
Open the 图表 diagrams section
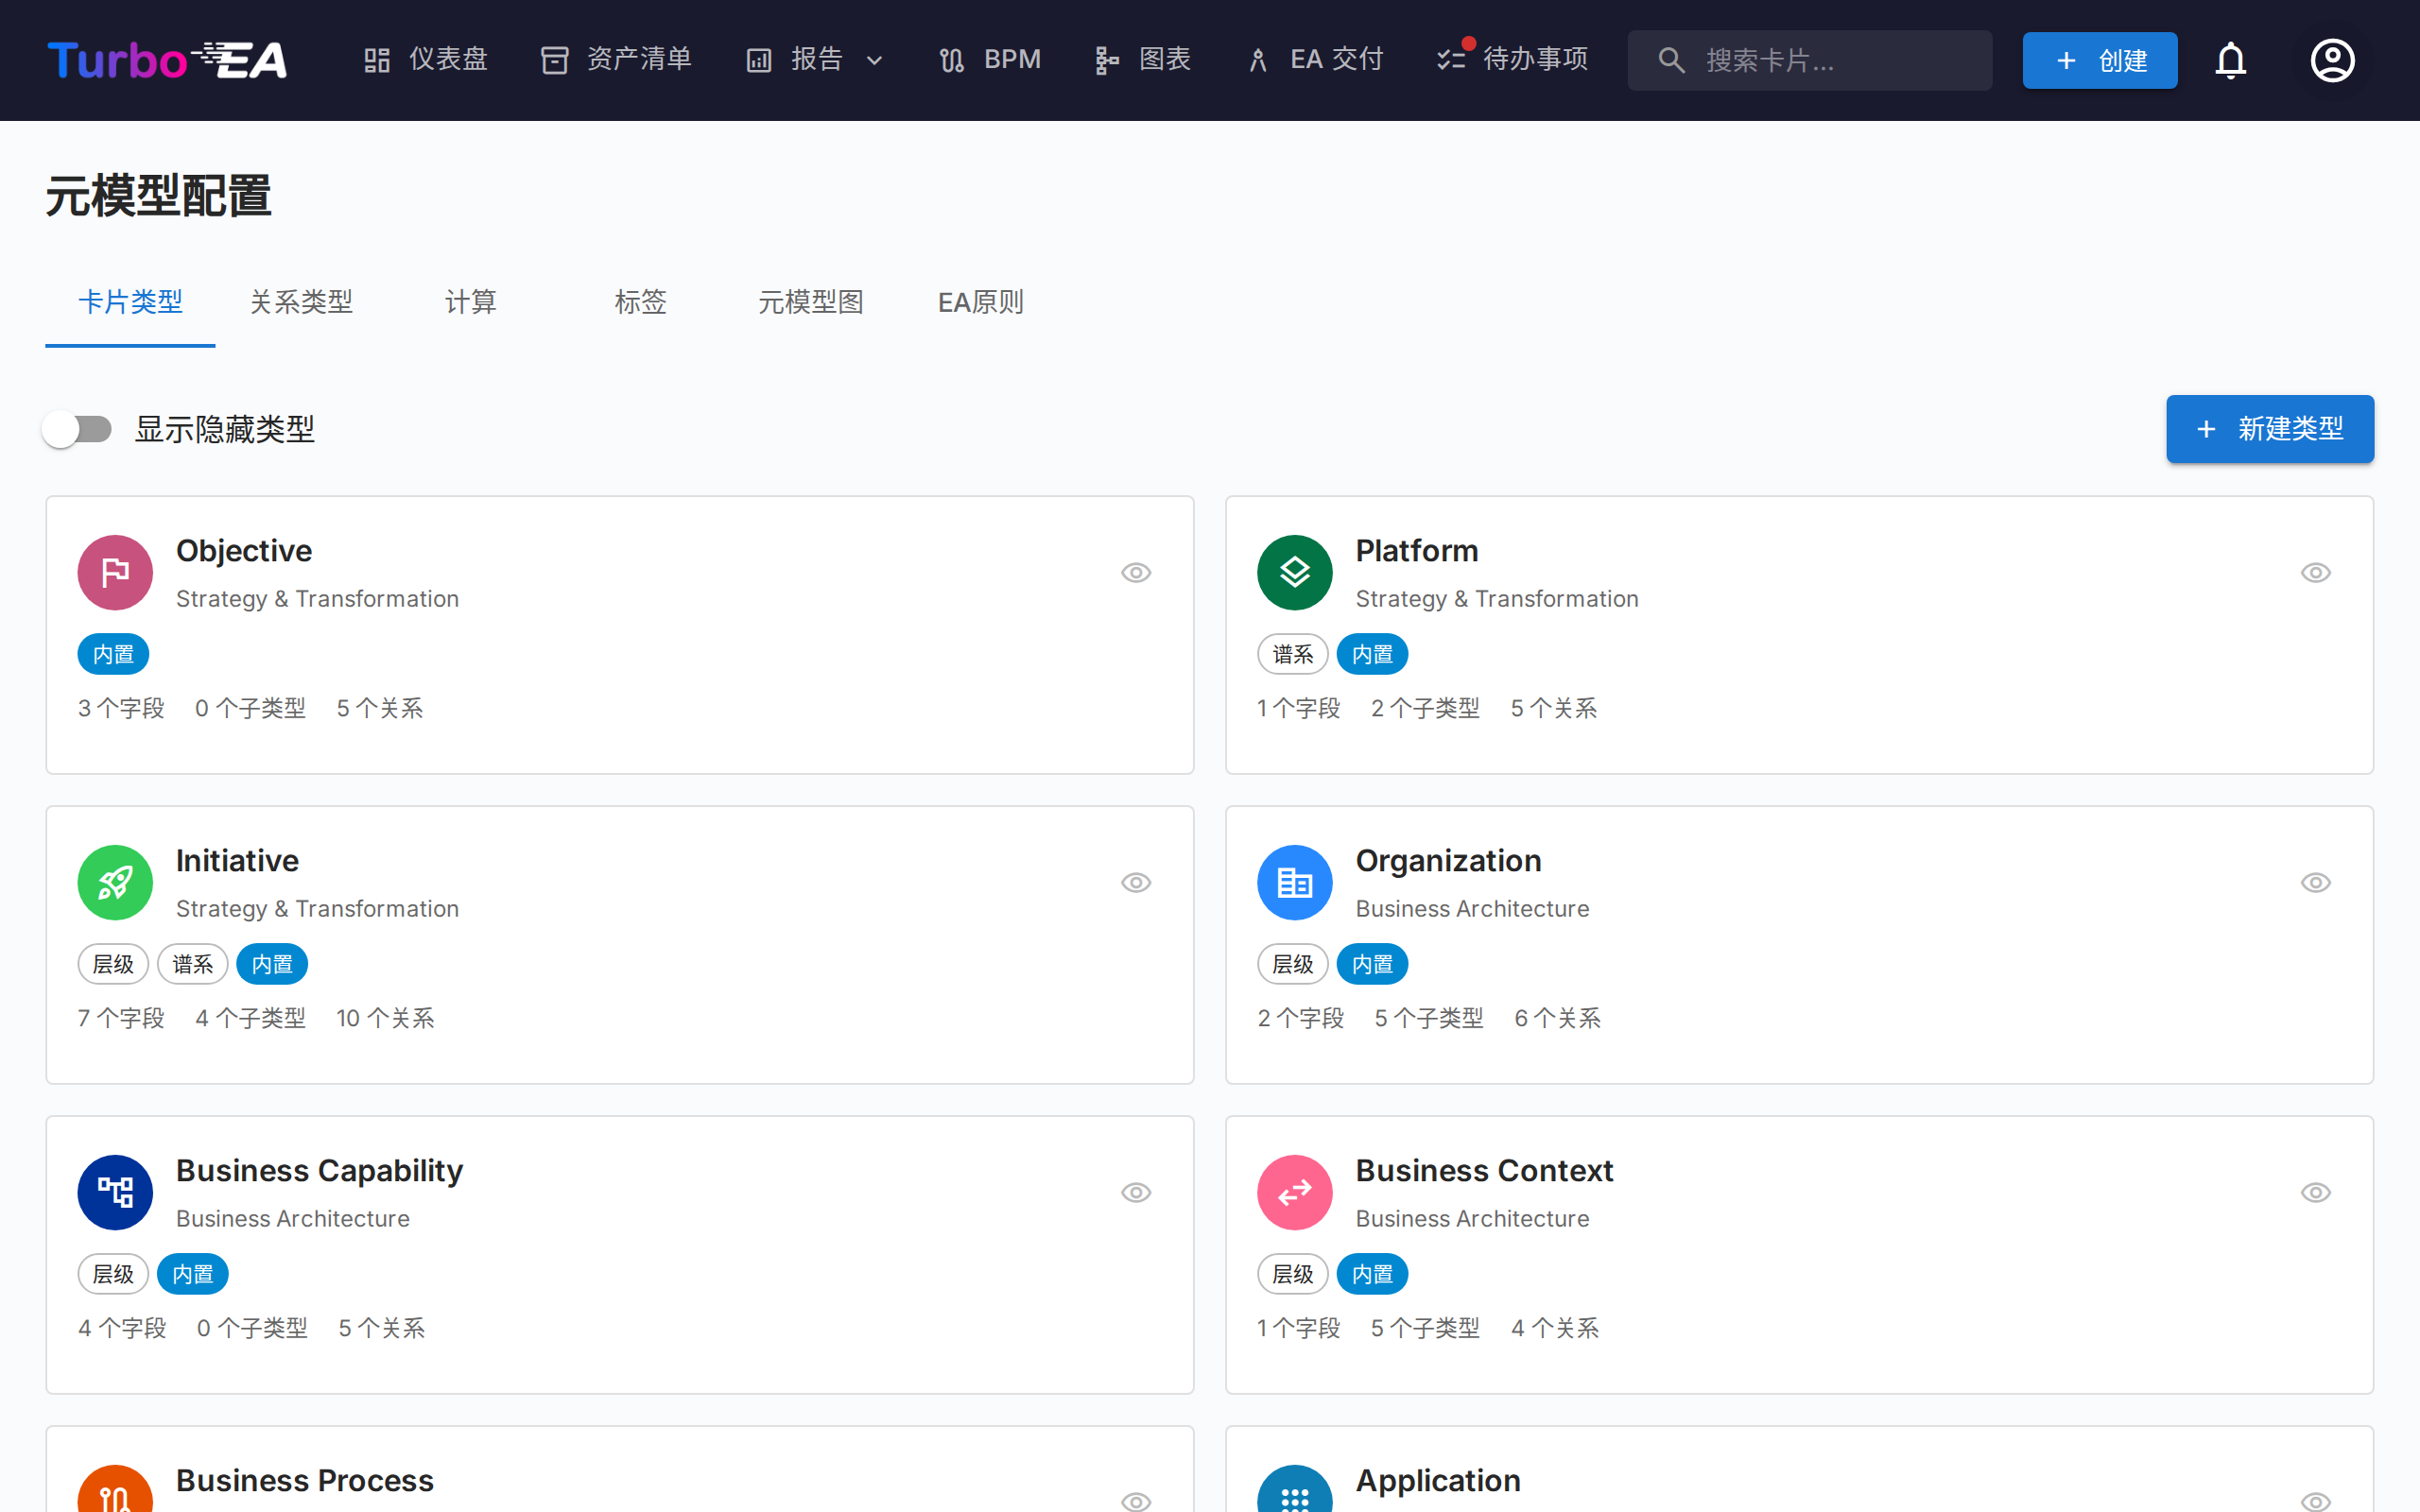1142,59
